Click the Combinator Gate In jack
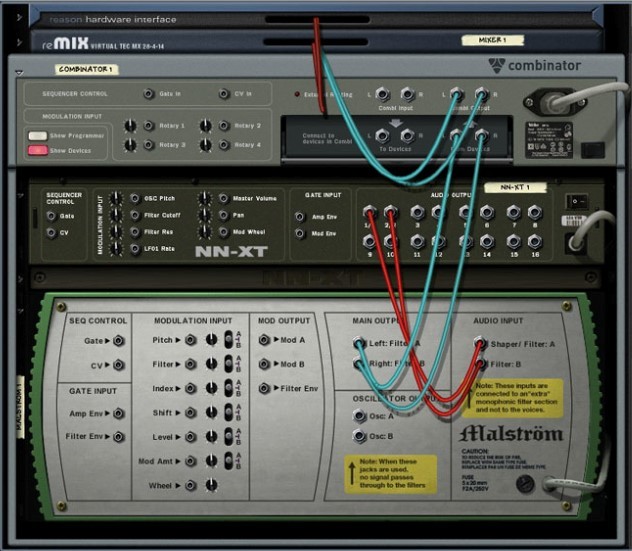The height and width of the screenshot is (551, 632). coord(149,94)
